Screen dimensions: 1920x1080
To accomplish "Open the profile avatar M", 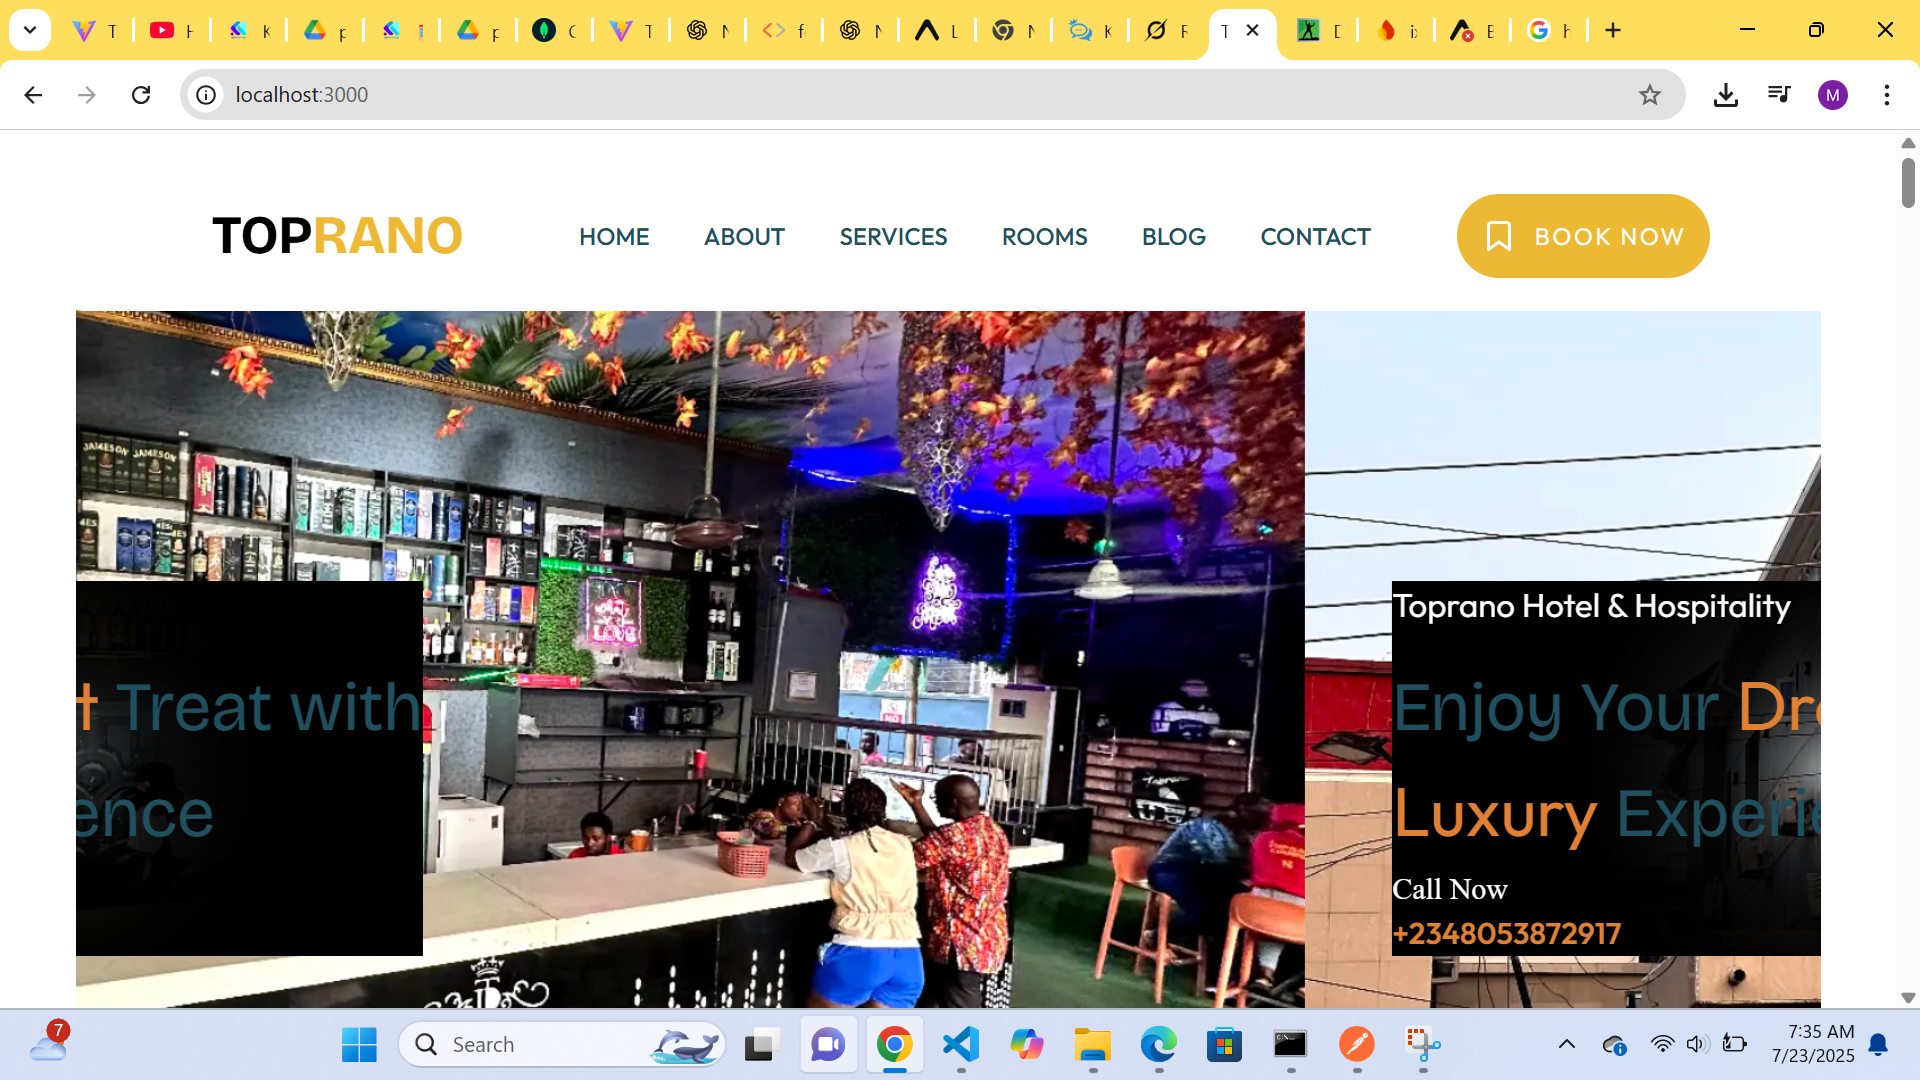I will click(x=1832, y=95).
